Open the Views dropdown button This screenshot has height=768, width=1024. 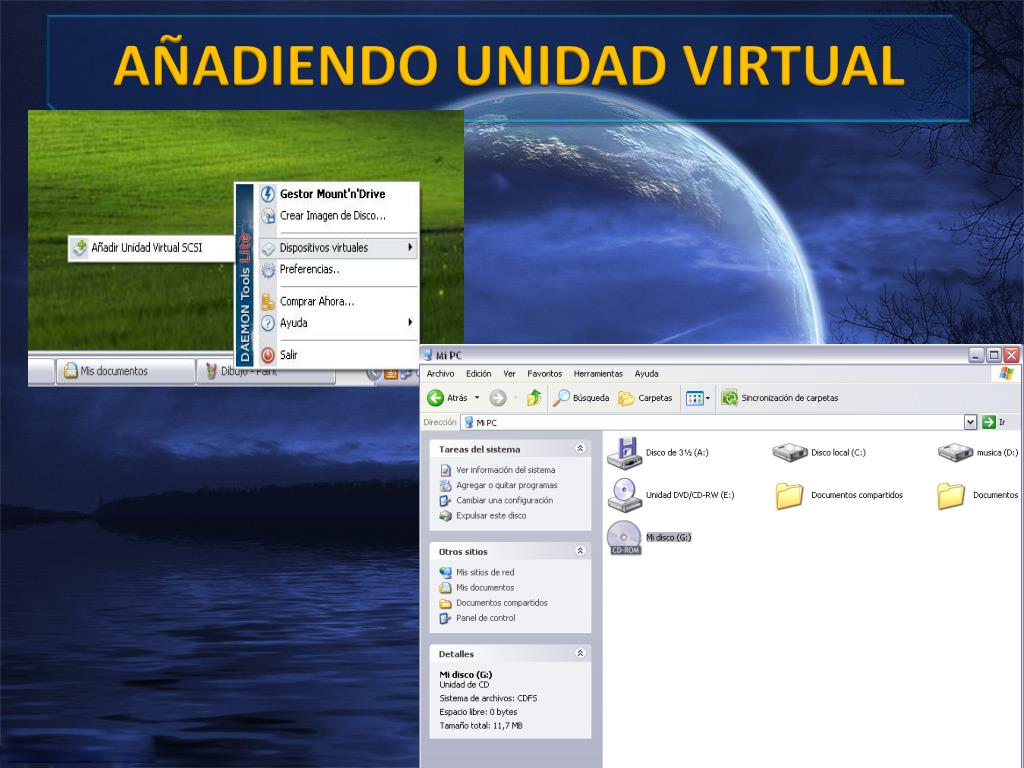[x=697, y=398]
